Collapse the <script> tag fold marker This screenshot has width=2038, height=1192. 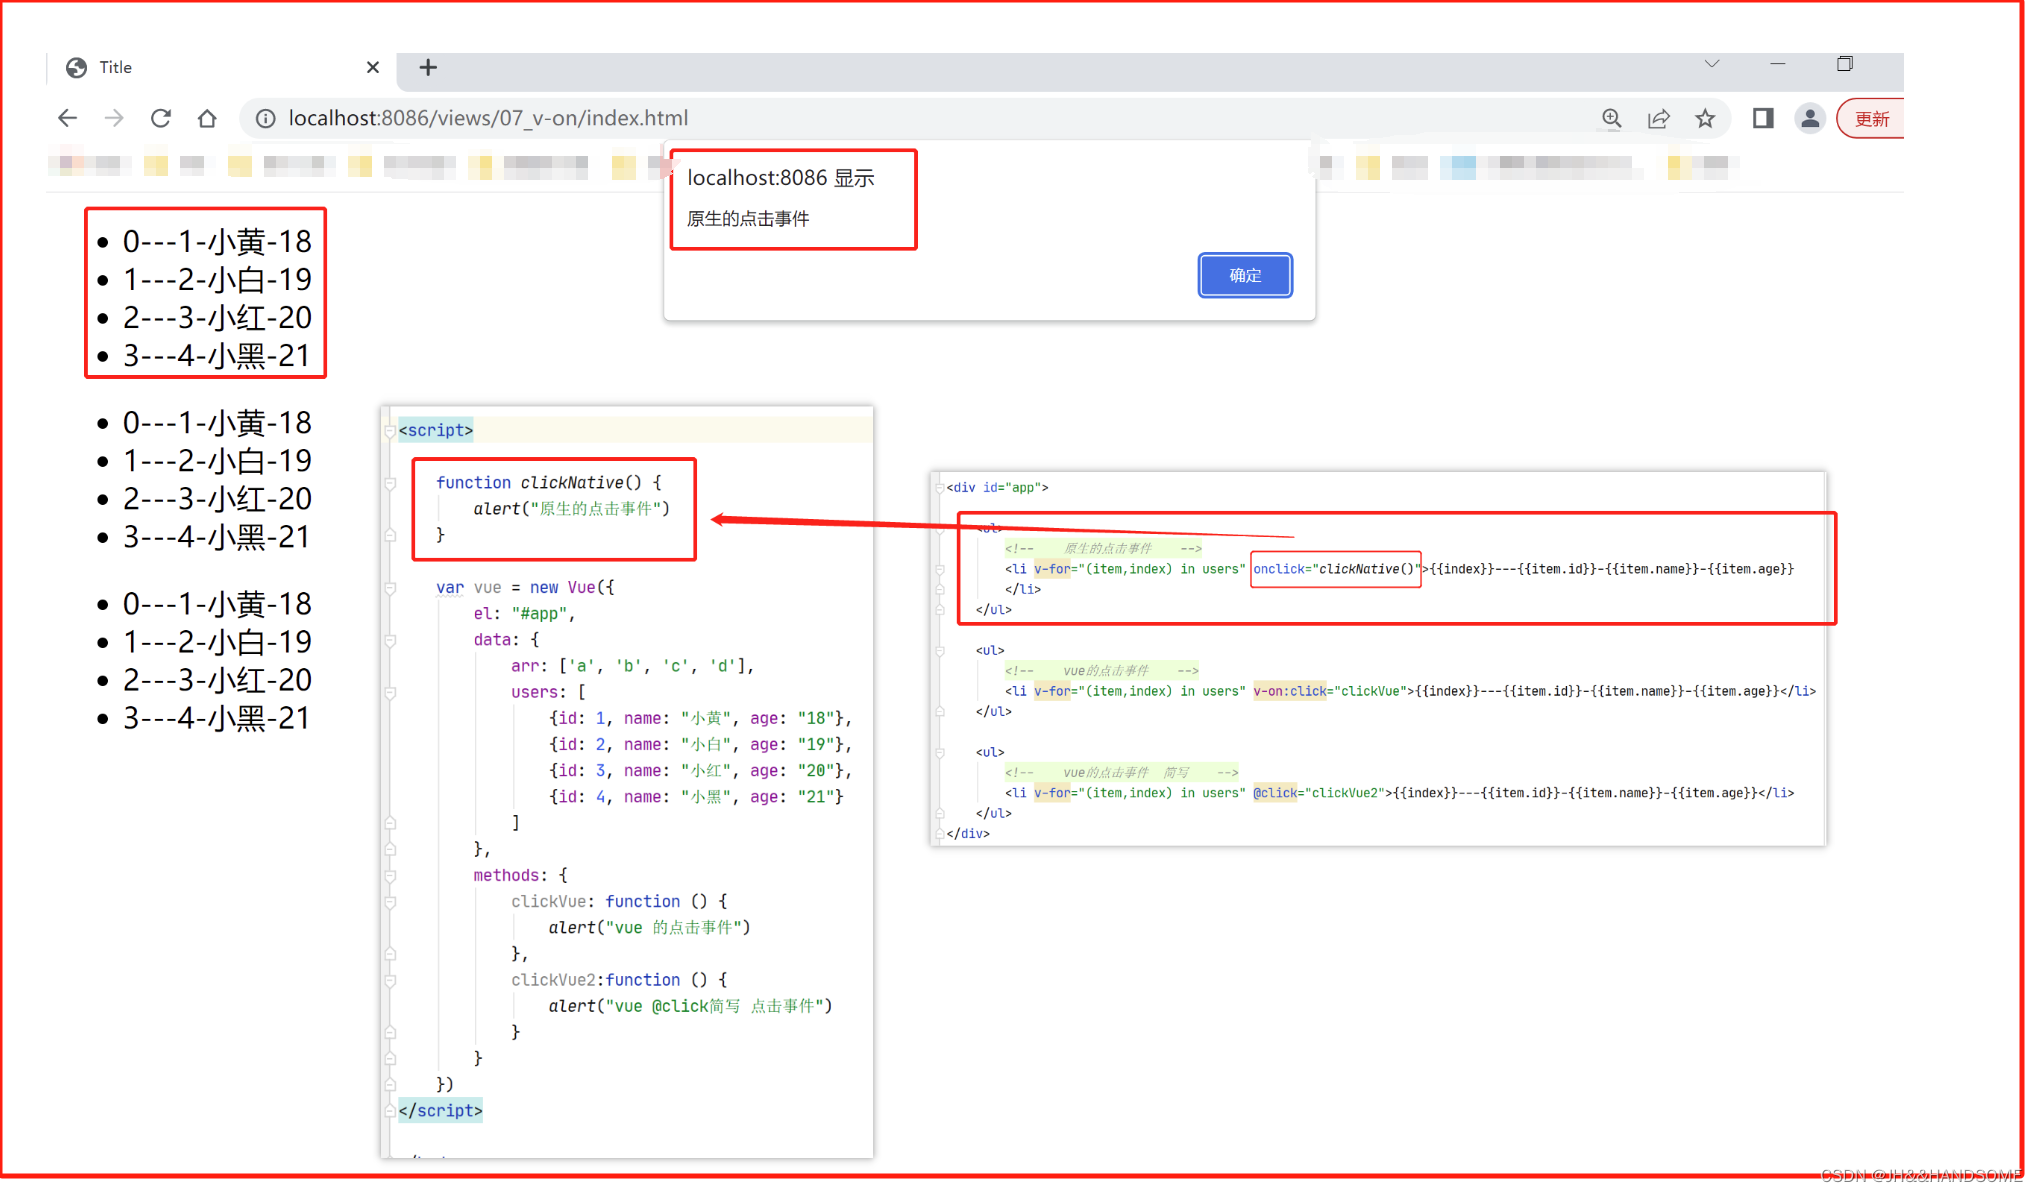[390, 431]
